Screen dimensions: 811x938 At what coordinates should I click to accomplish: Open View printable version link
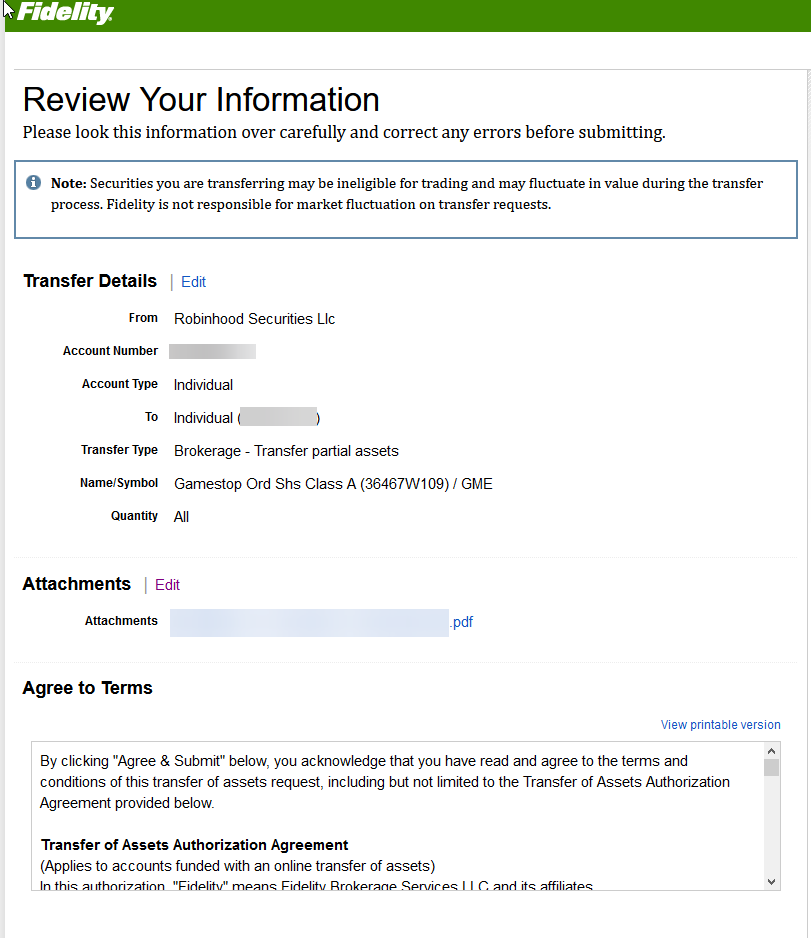pos(720,724)
